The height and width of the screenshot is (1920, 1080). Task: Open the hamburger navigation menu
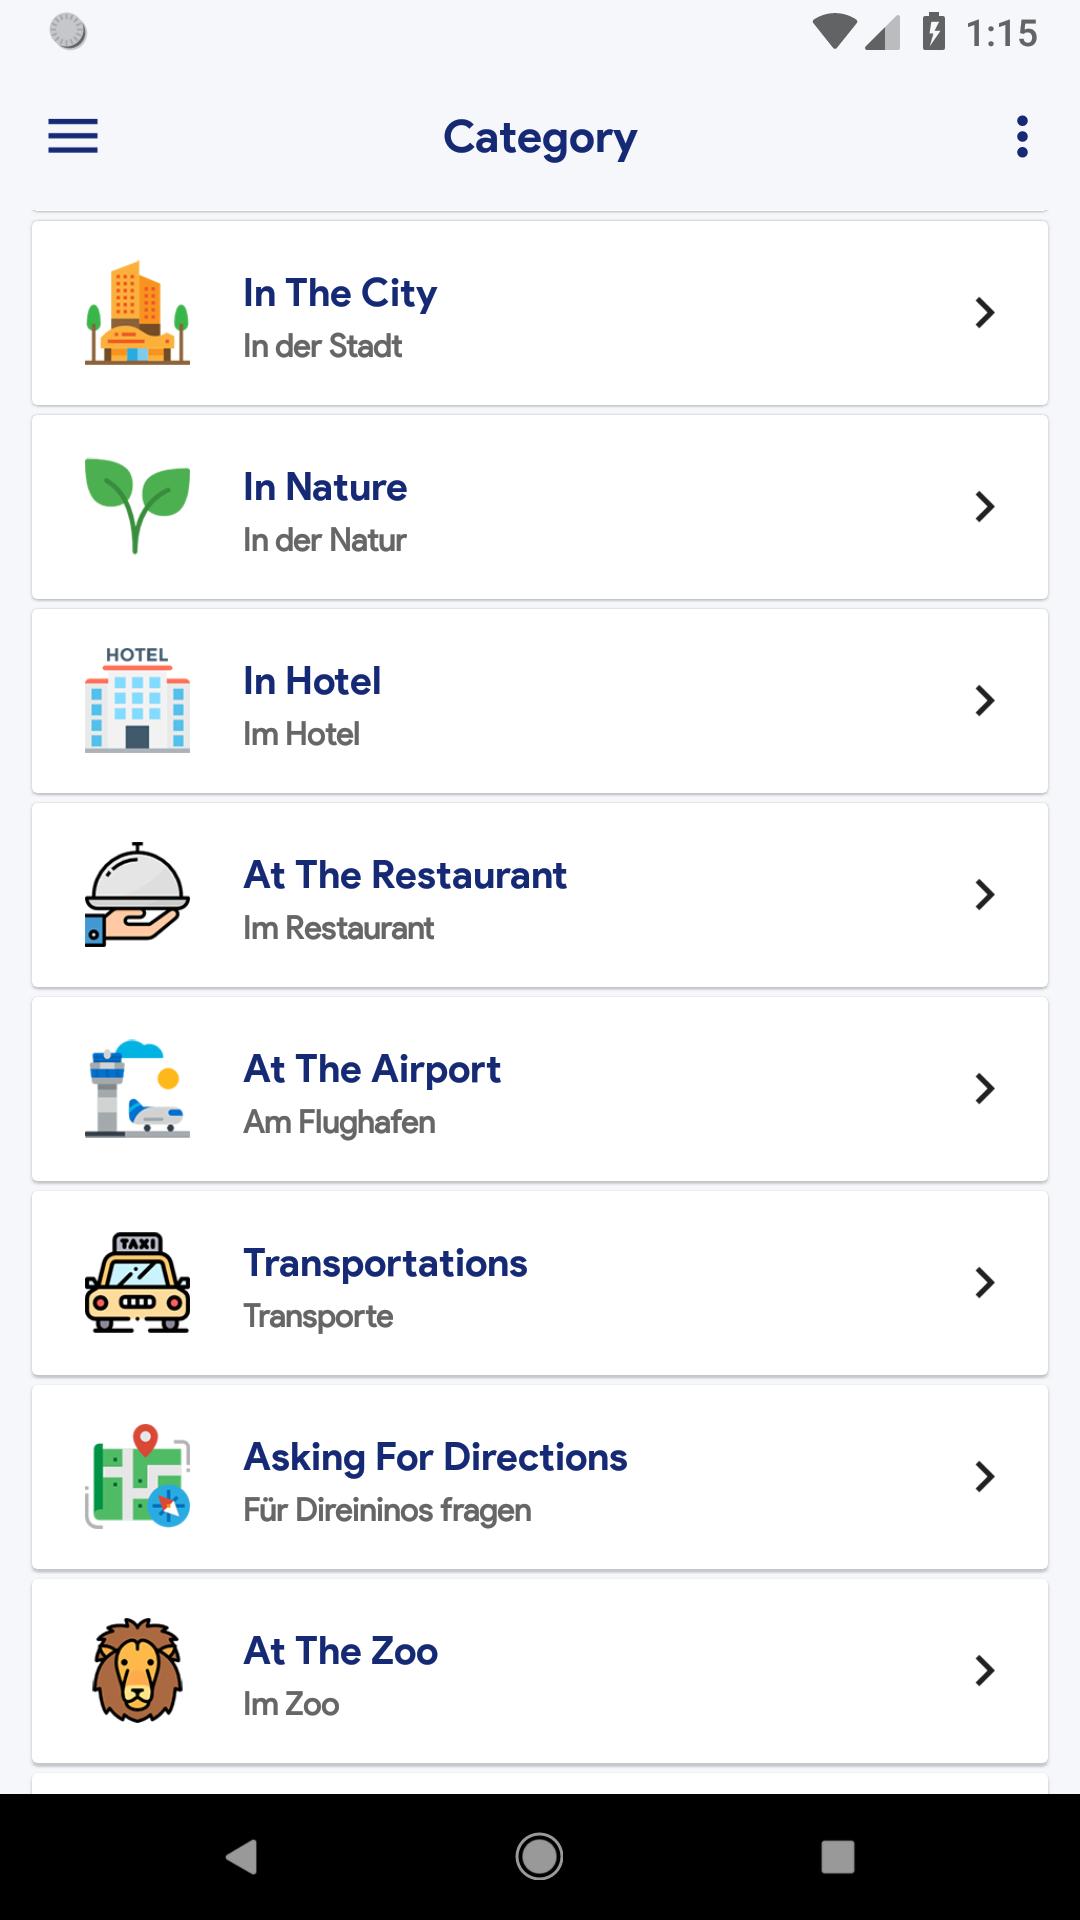point(73,136)
